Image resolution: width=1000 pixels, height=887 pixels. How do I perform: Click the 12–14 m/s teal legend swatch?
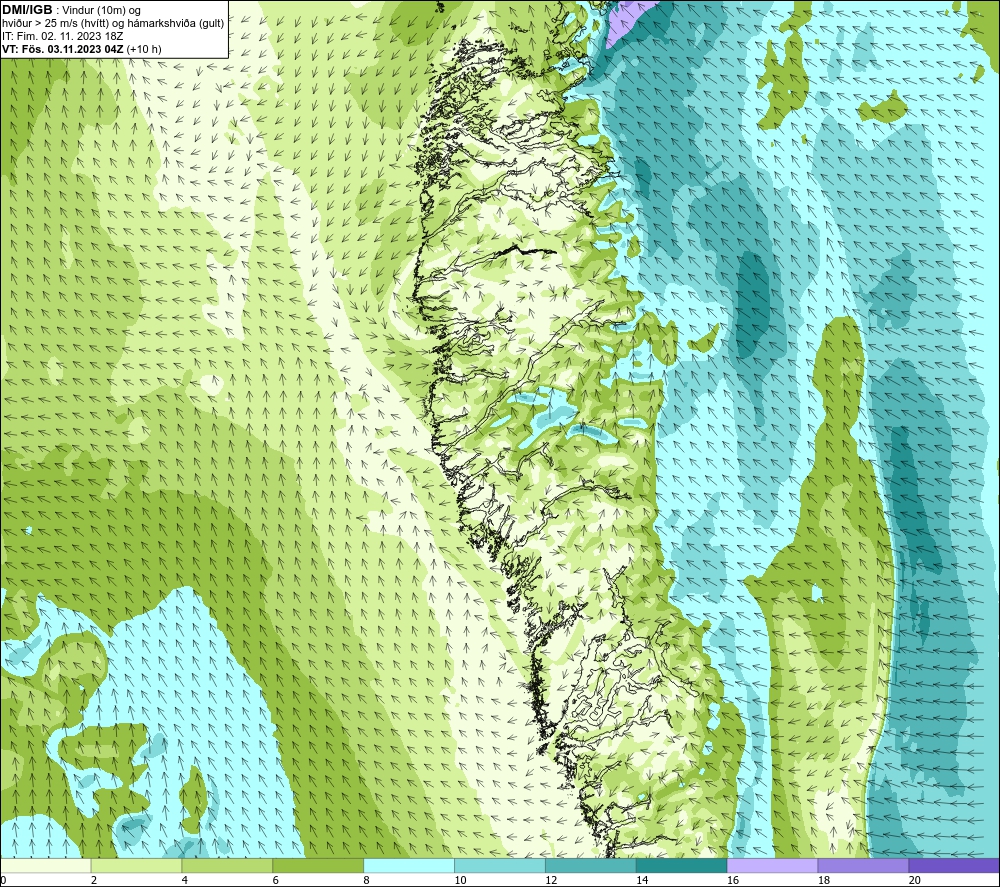click(591, 865)
